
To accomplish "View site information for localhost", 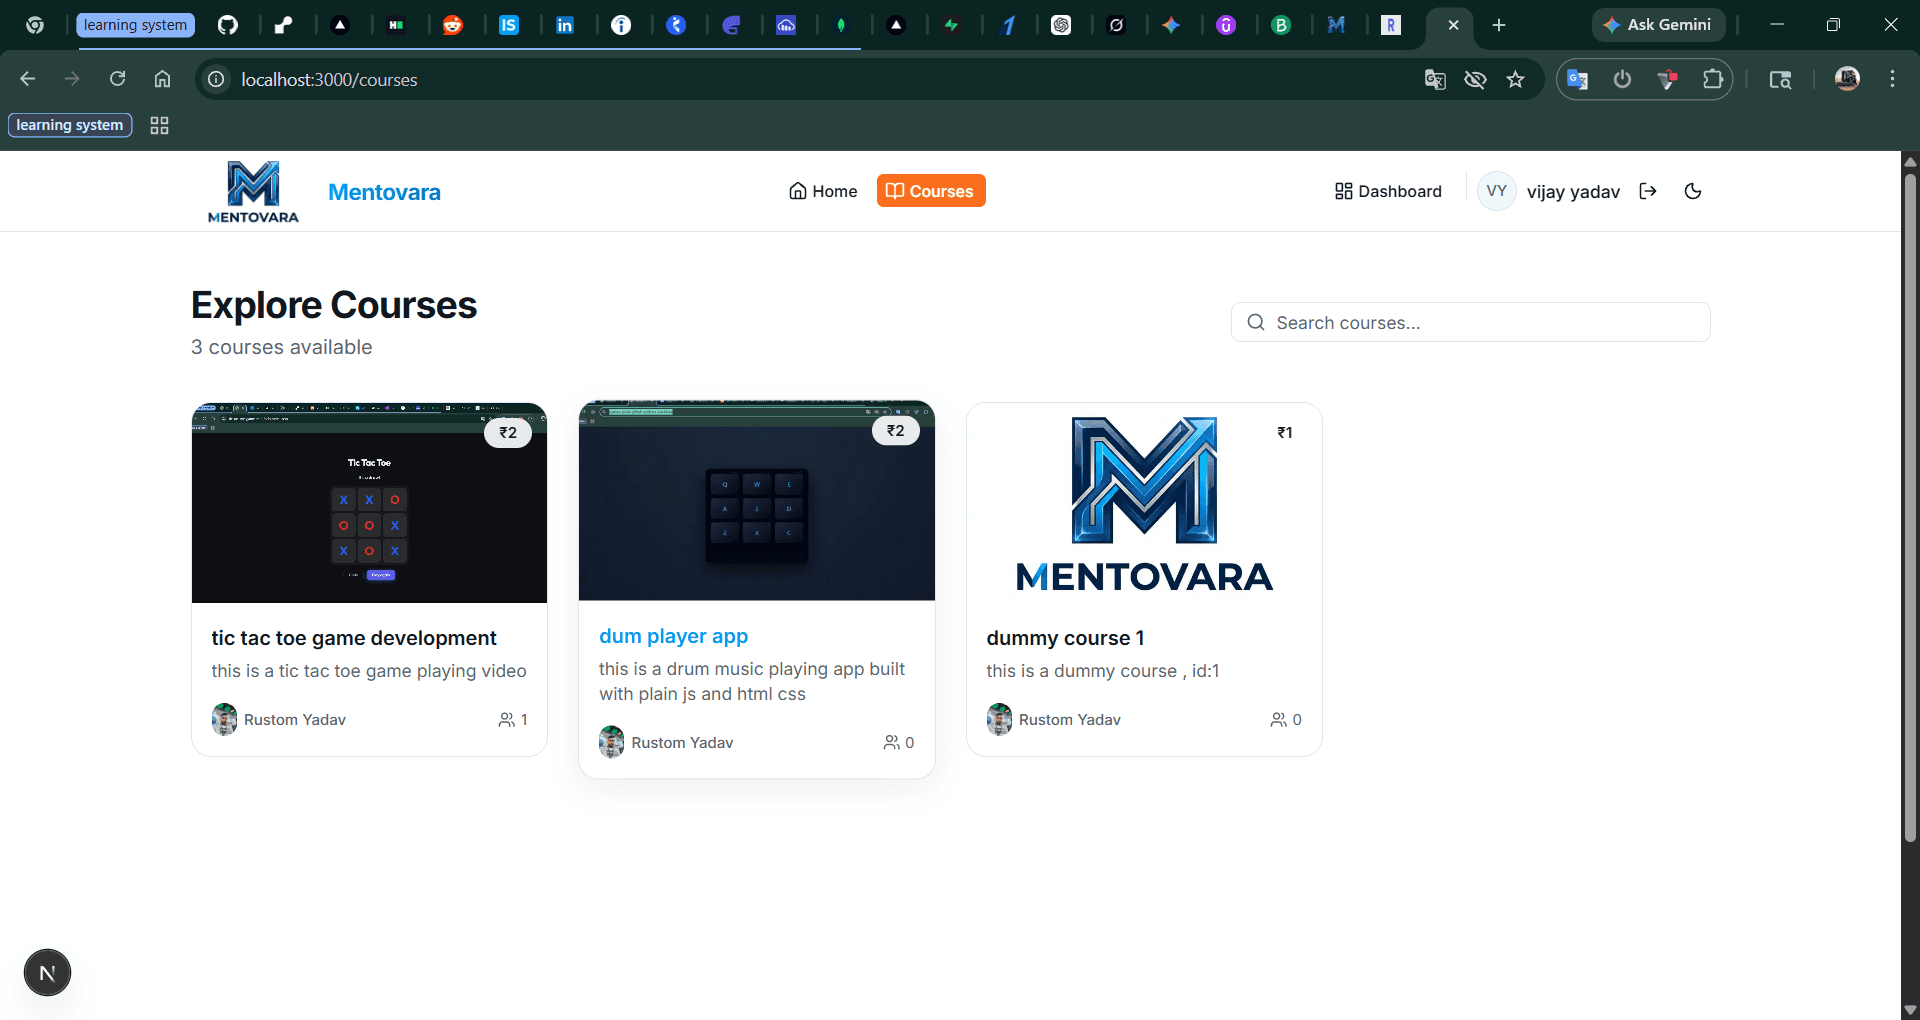I will coord(216,79).
